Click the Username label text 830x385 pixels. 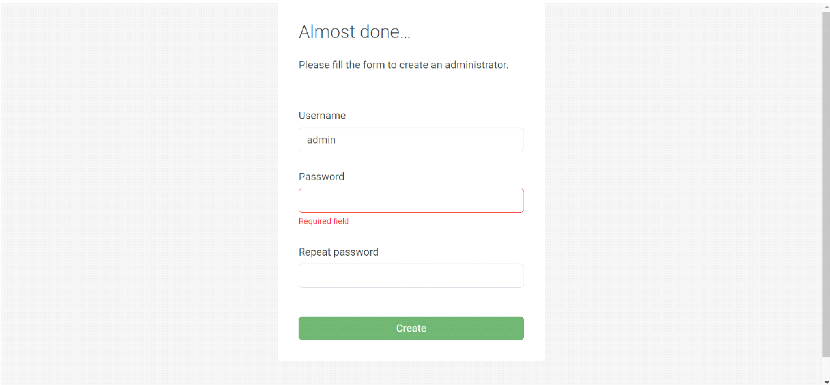click(322, 115)
